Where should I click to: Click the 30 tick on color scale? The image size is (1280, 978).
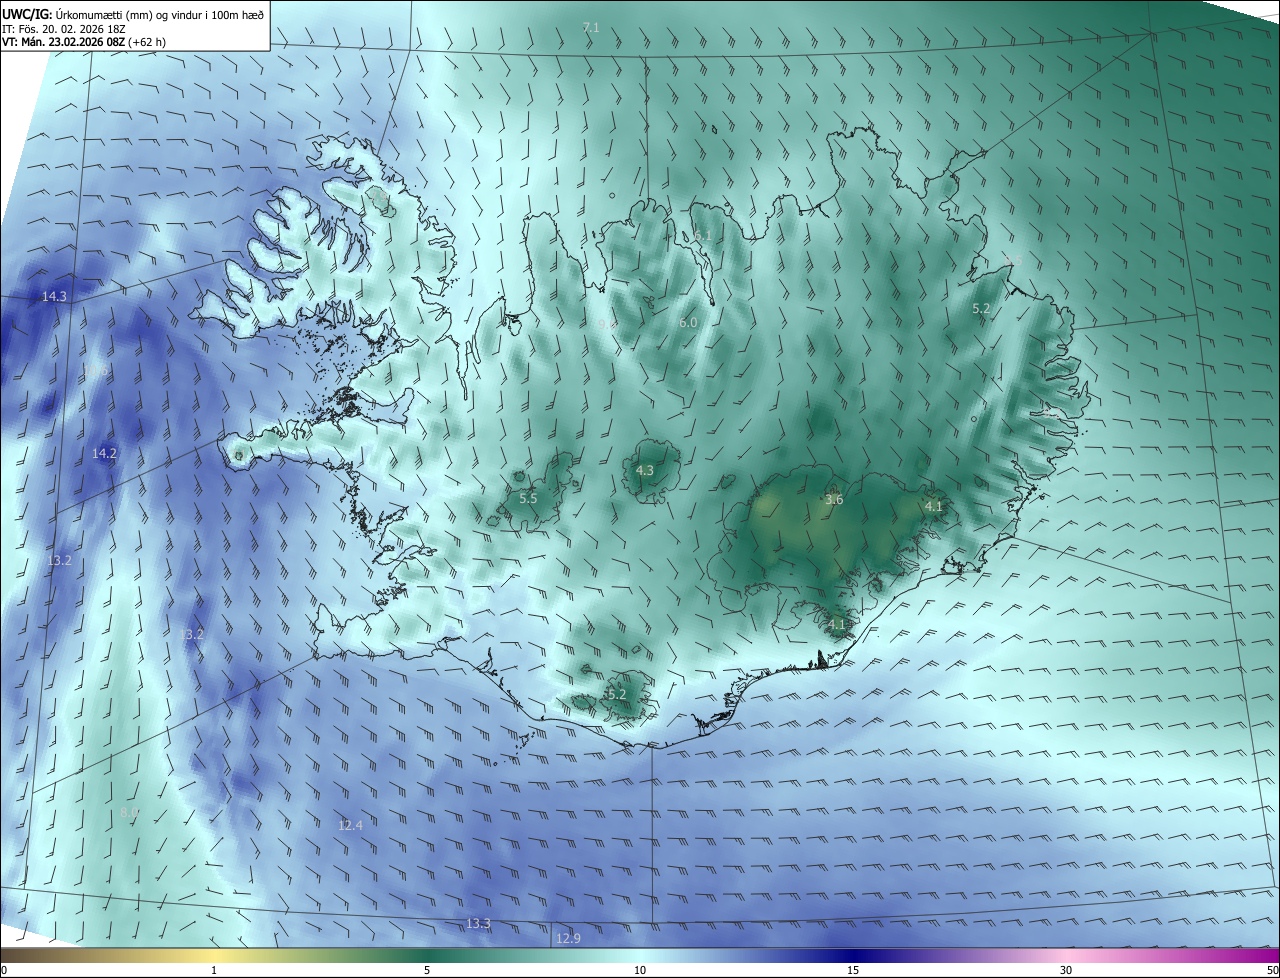pos(1066,970)
